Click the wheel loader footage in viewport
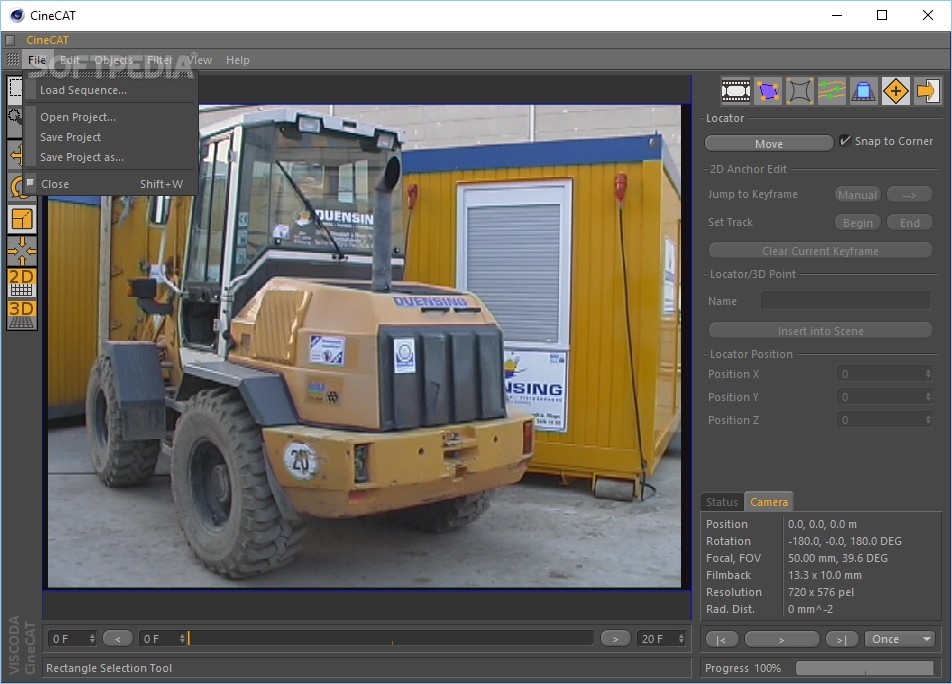The height and width of the screenshot is (684, 952). coord(364,346)
